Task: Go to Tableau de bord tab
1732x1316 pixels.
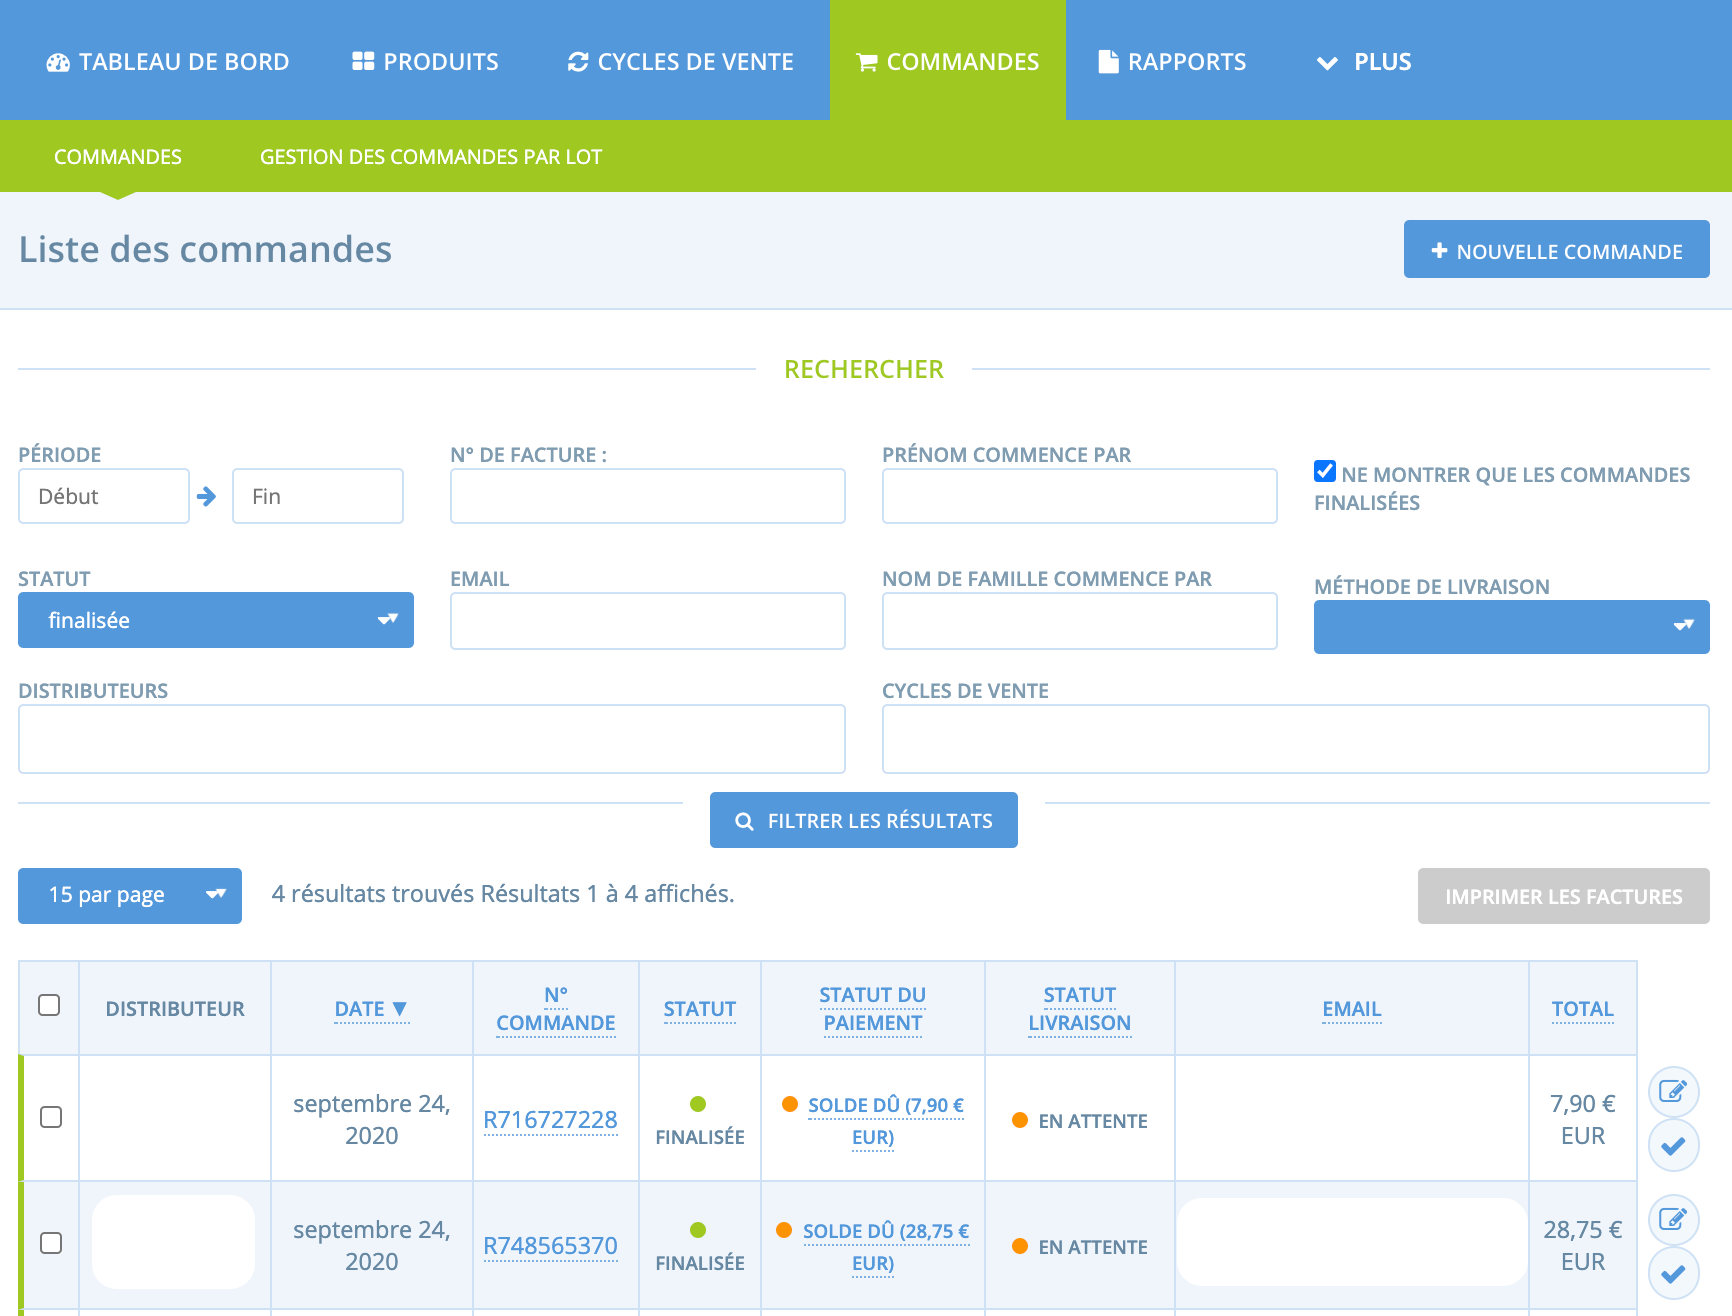Action: (168, 62)
